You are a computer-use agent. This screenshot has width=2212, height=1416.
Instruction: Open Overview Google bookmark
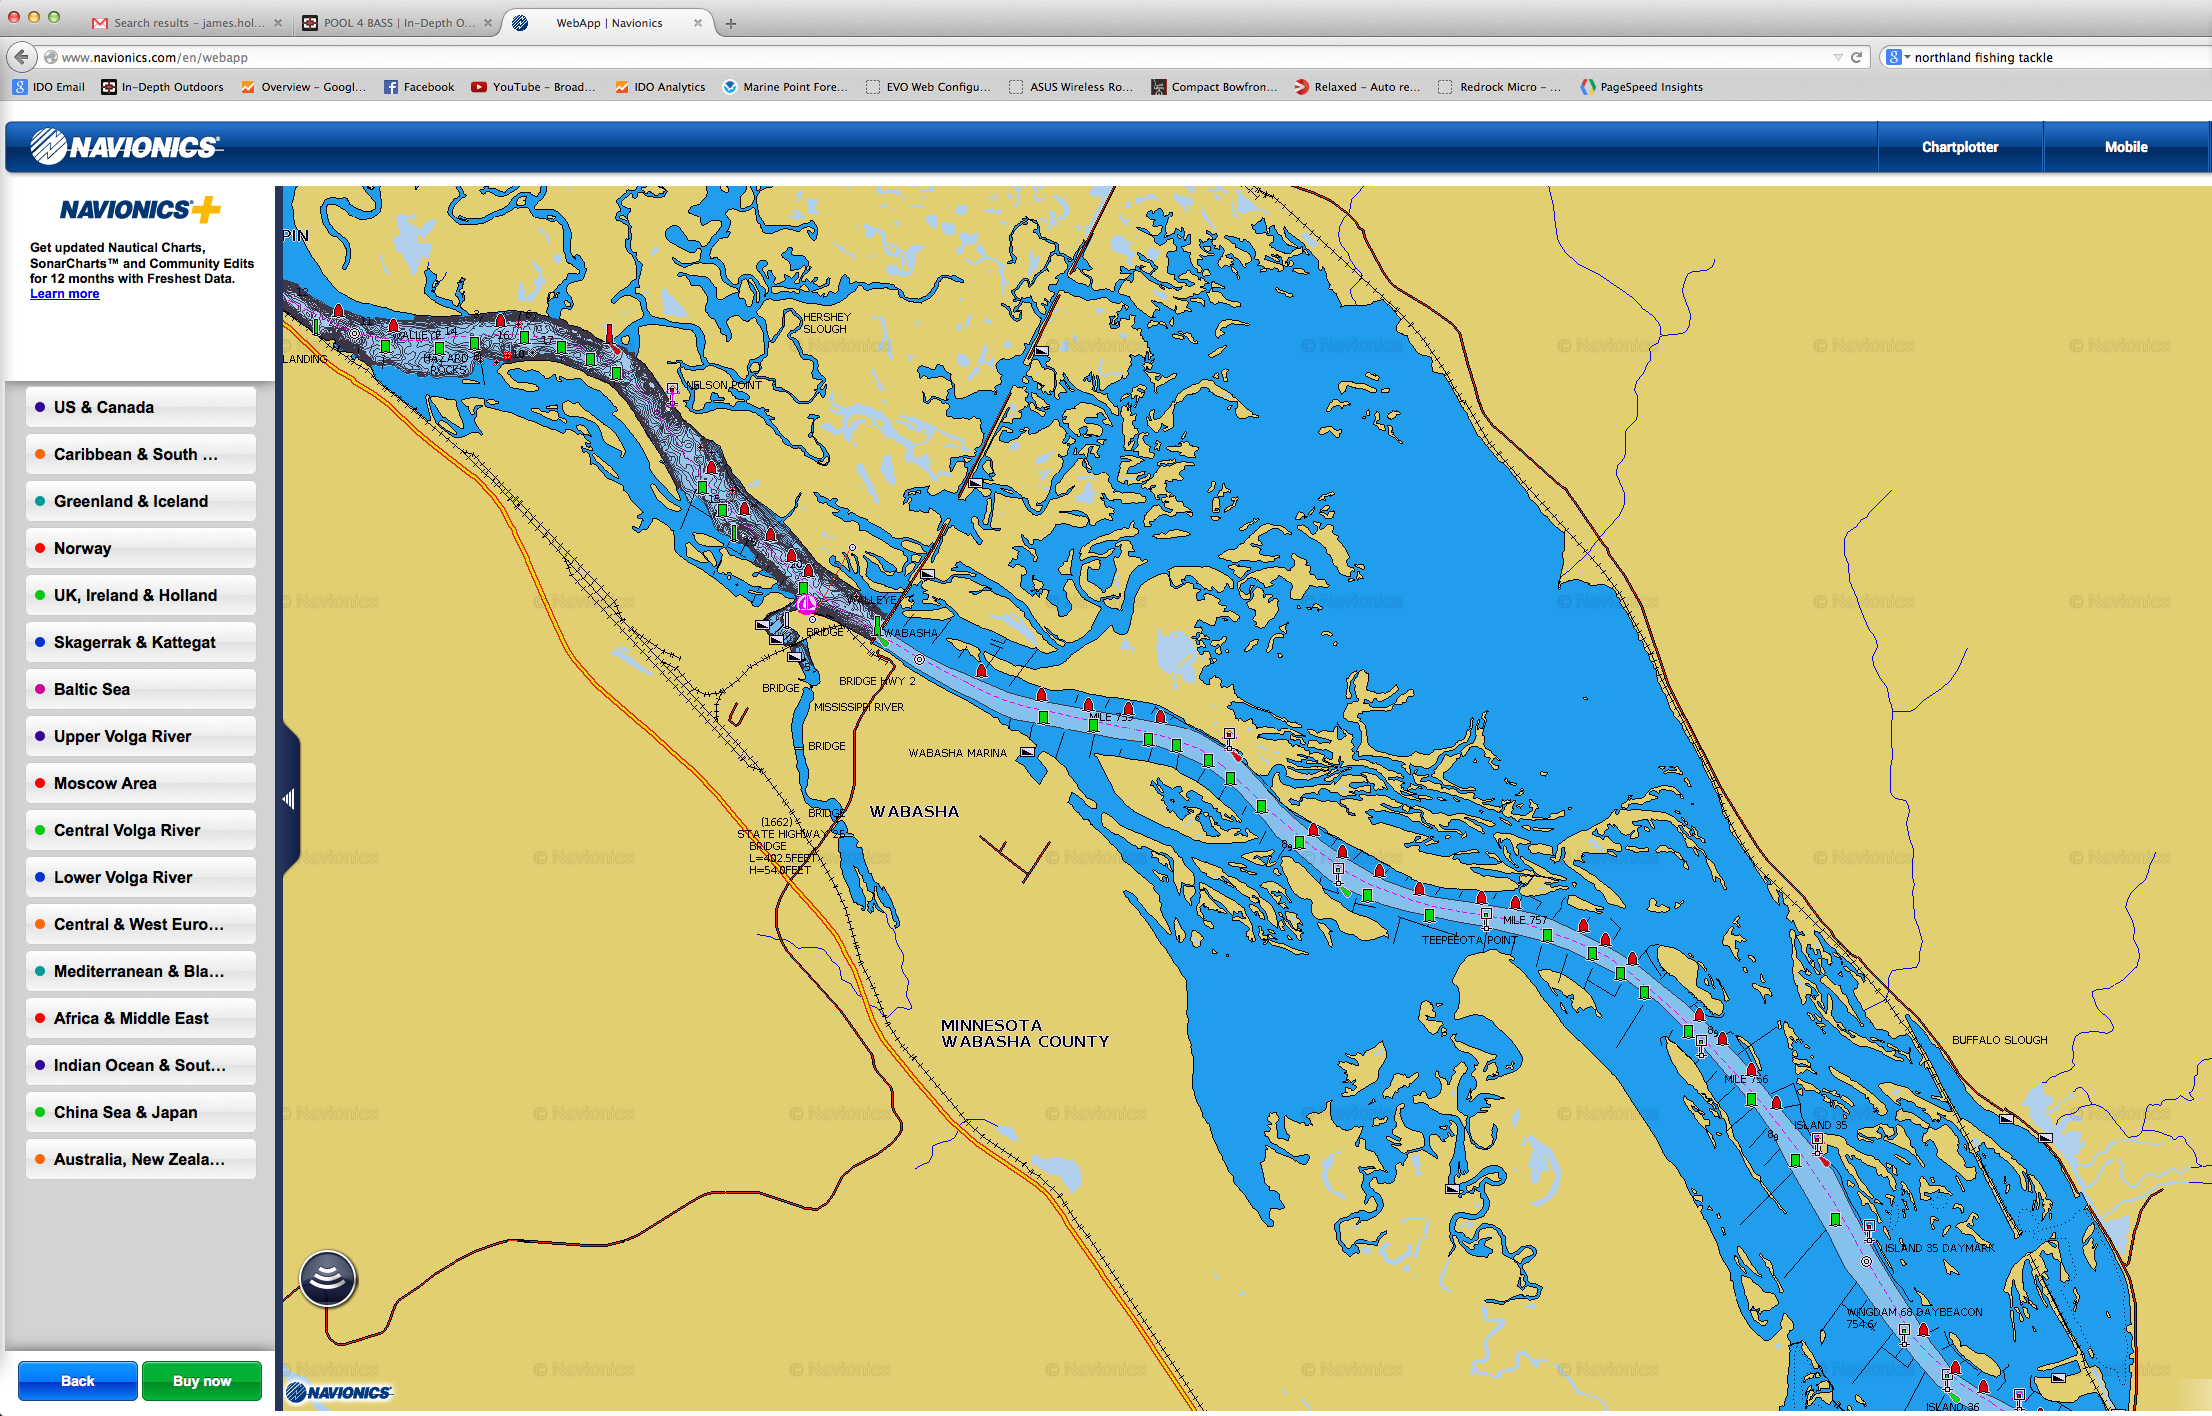click(x=304, y=87)
